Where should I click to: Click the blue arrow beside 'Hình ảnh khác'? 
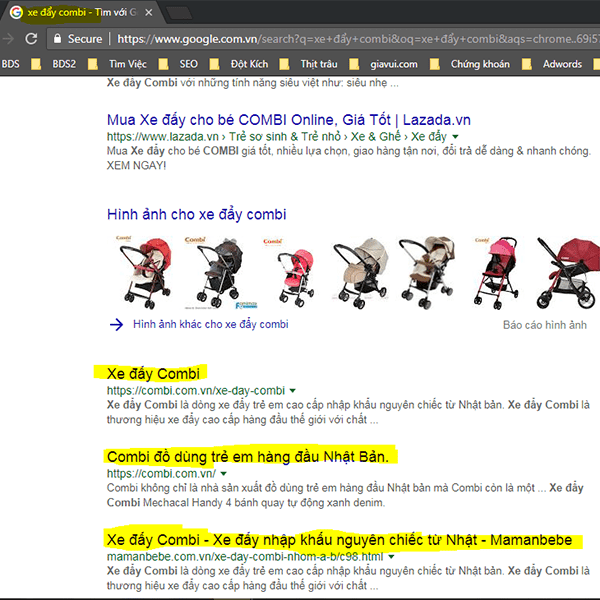click(116, 324)
